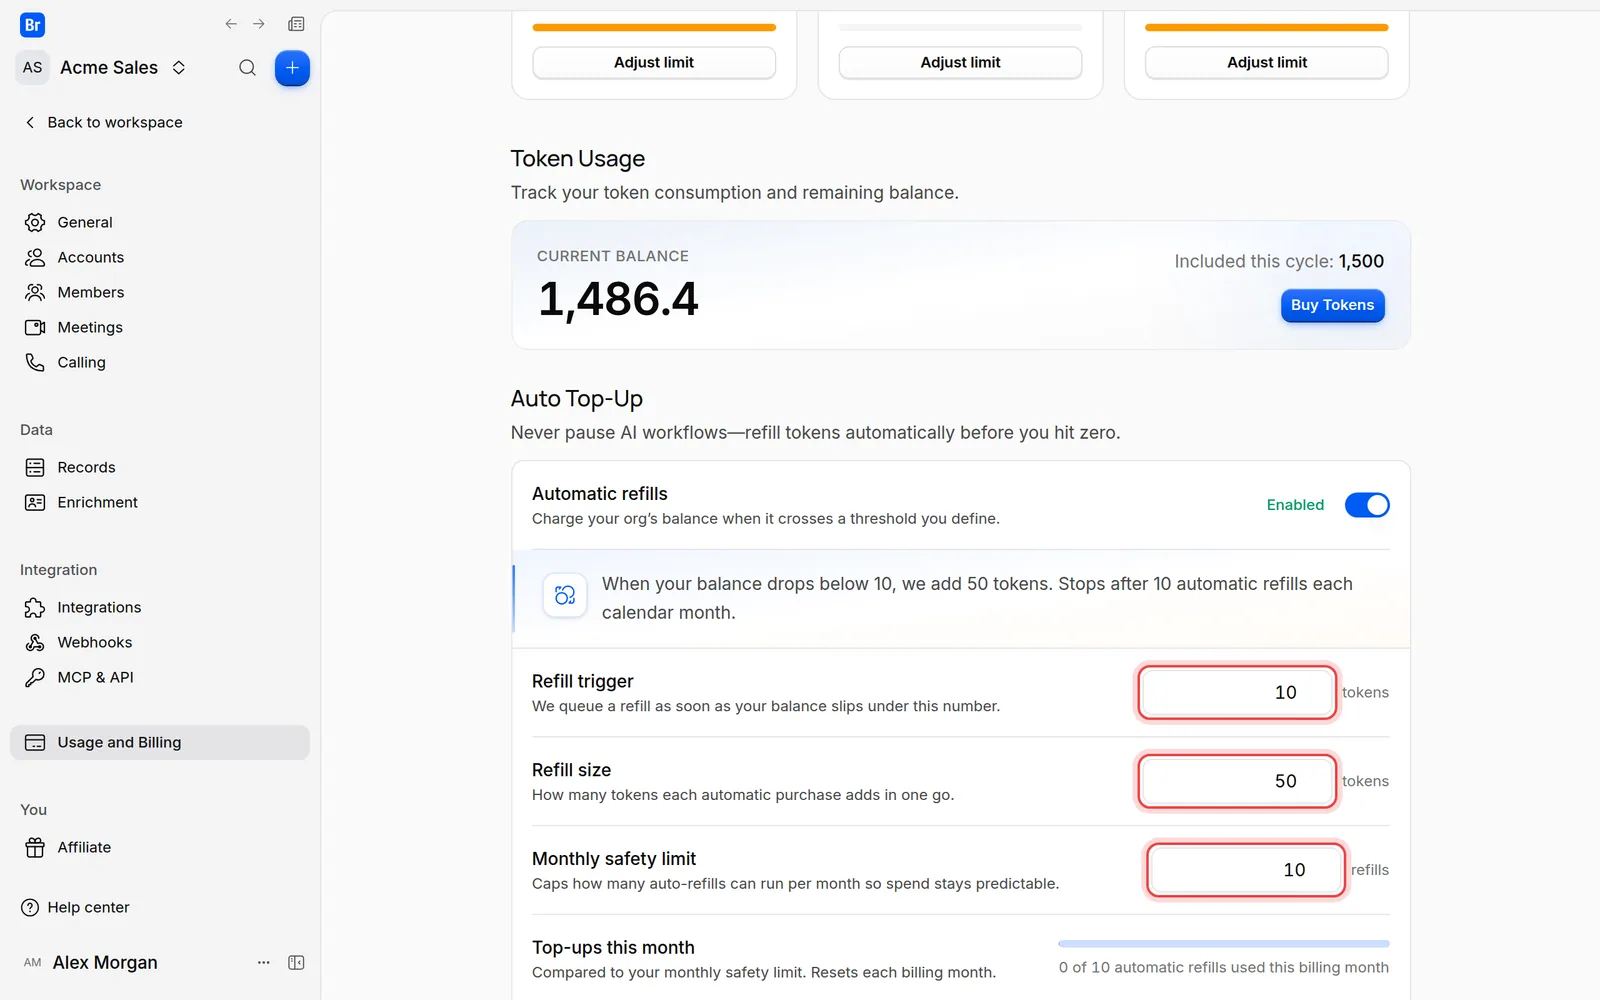Click the Refill size tokens input
The width and height of the screenshot is (1600, 1000).
(1237, 781)
